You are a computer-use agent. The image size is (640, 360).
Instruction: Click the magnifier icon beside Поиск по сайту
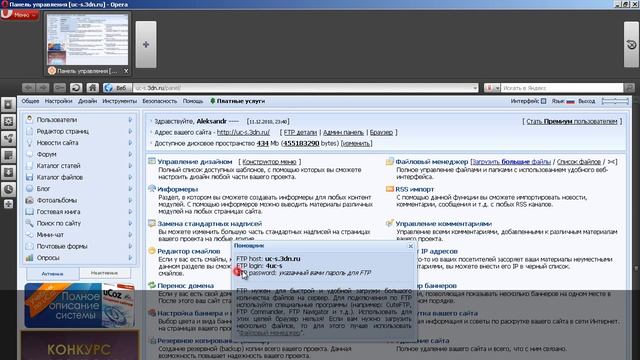[29, 223]
